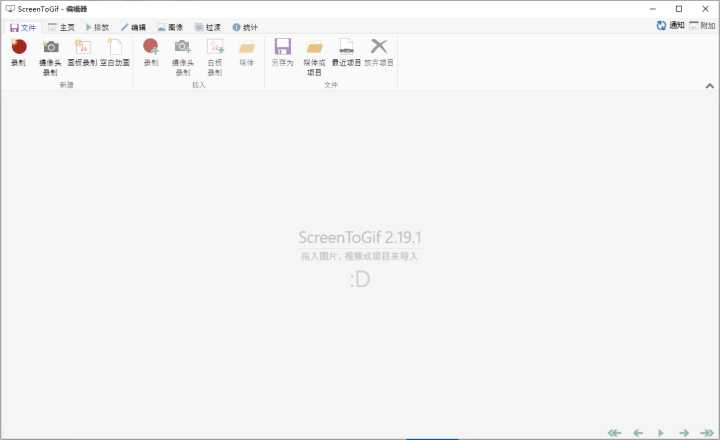Jump to the last frame
720x440 pixels.
tap(707, 433)
